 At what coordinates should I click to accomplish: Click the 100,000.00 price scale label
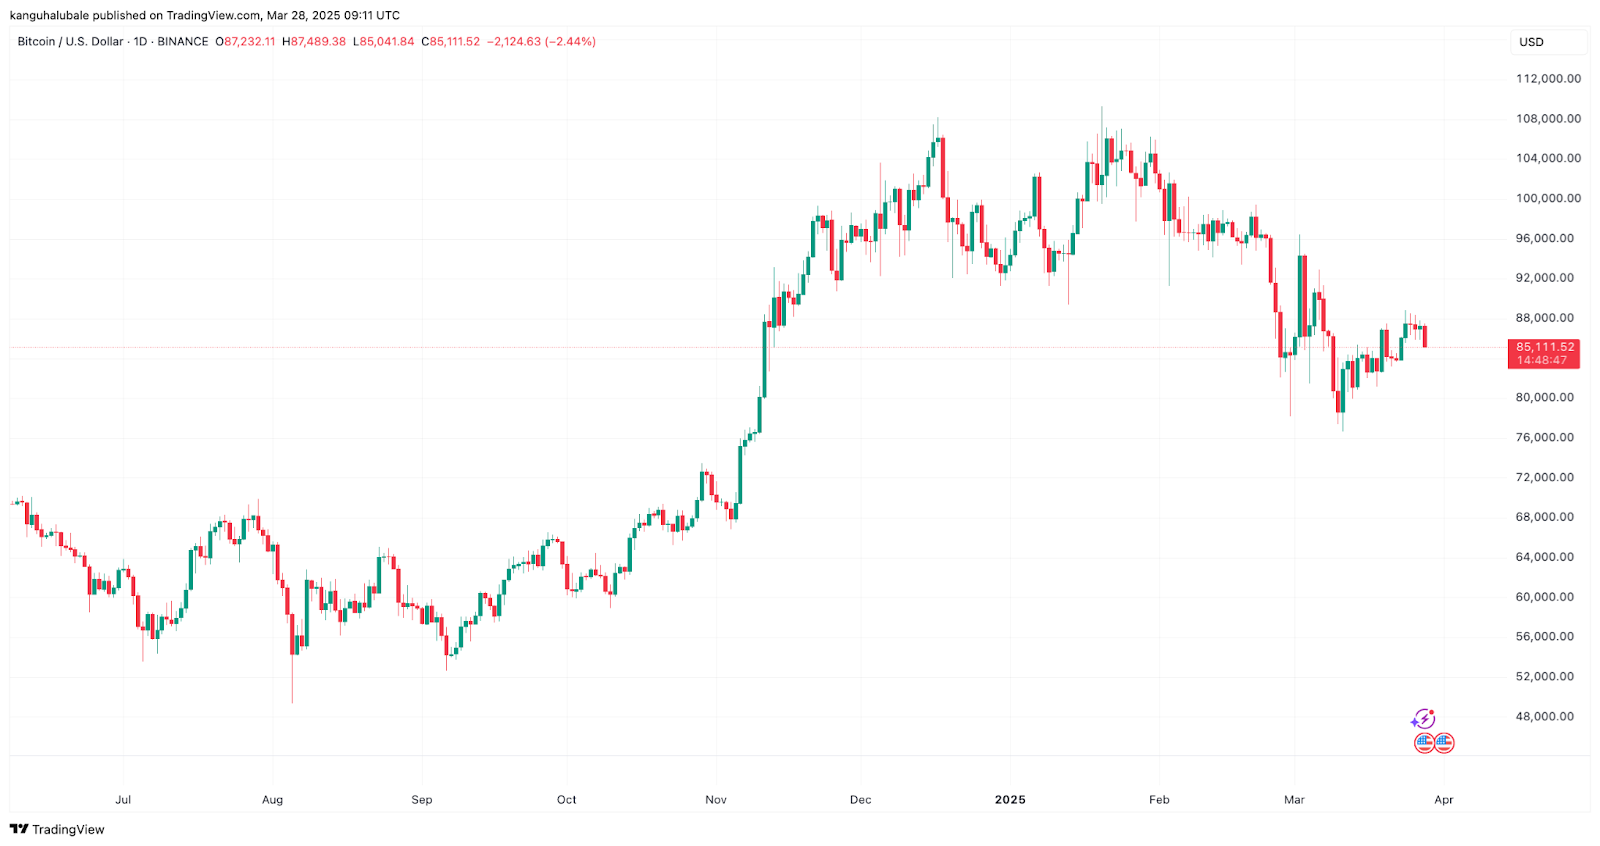tap(1548, 199)
